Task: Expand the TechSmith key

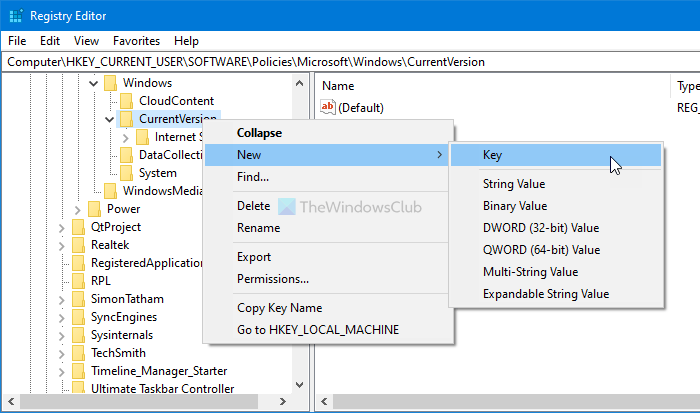Action: [x=62, y=354]
